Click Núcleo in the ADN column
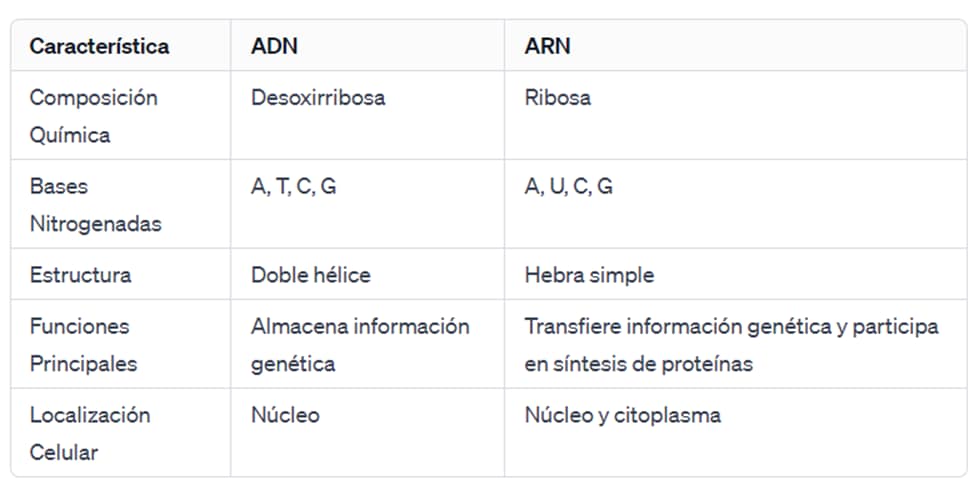 point(285,415)
